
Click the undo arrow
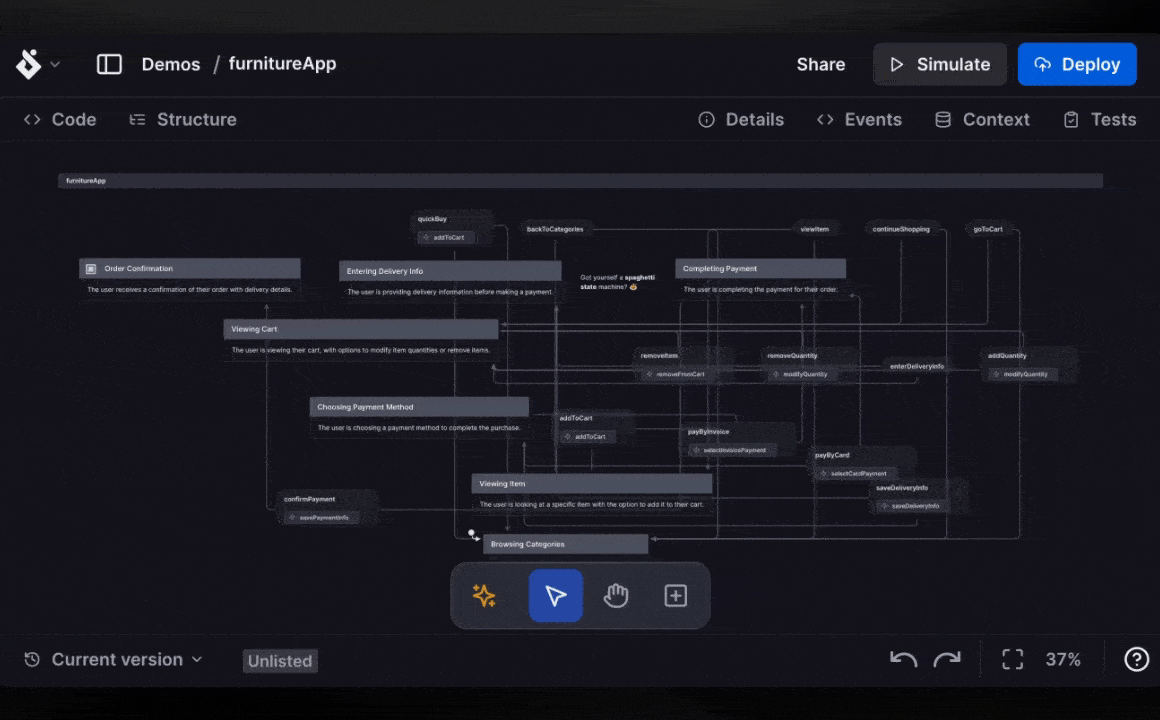tap(902, 659)
